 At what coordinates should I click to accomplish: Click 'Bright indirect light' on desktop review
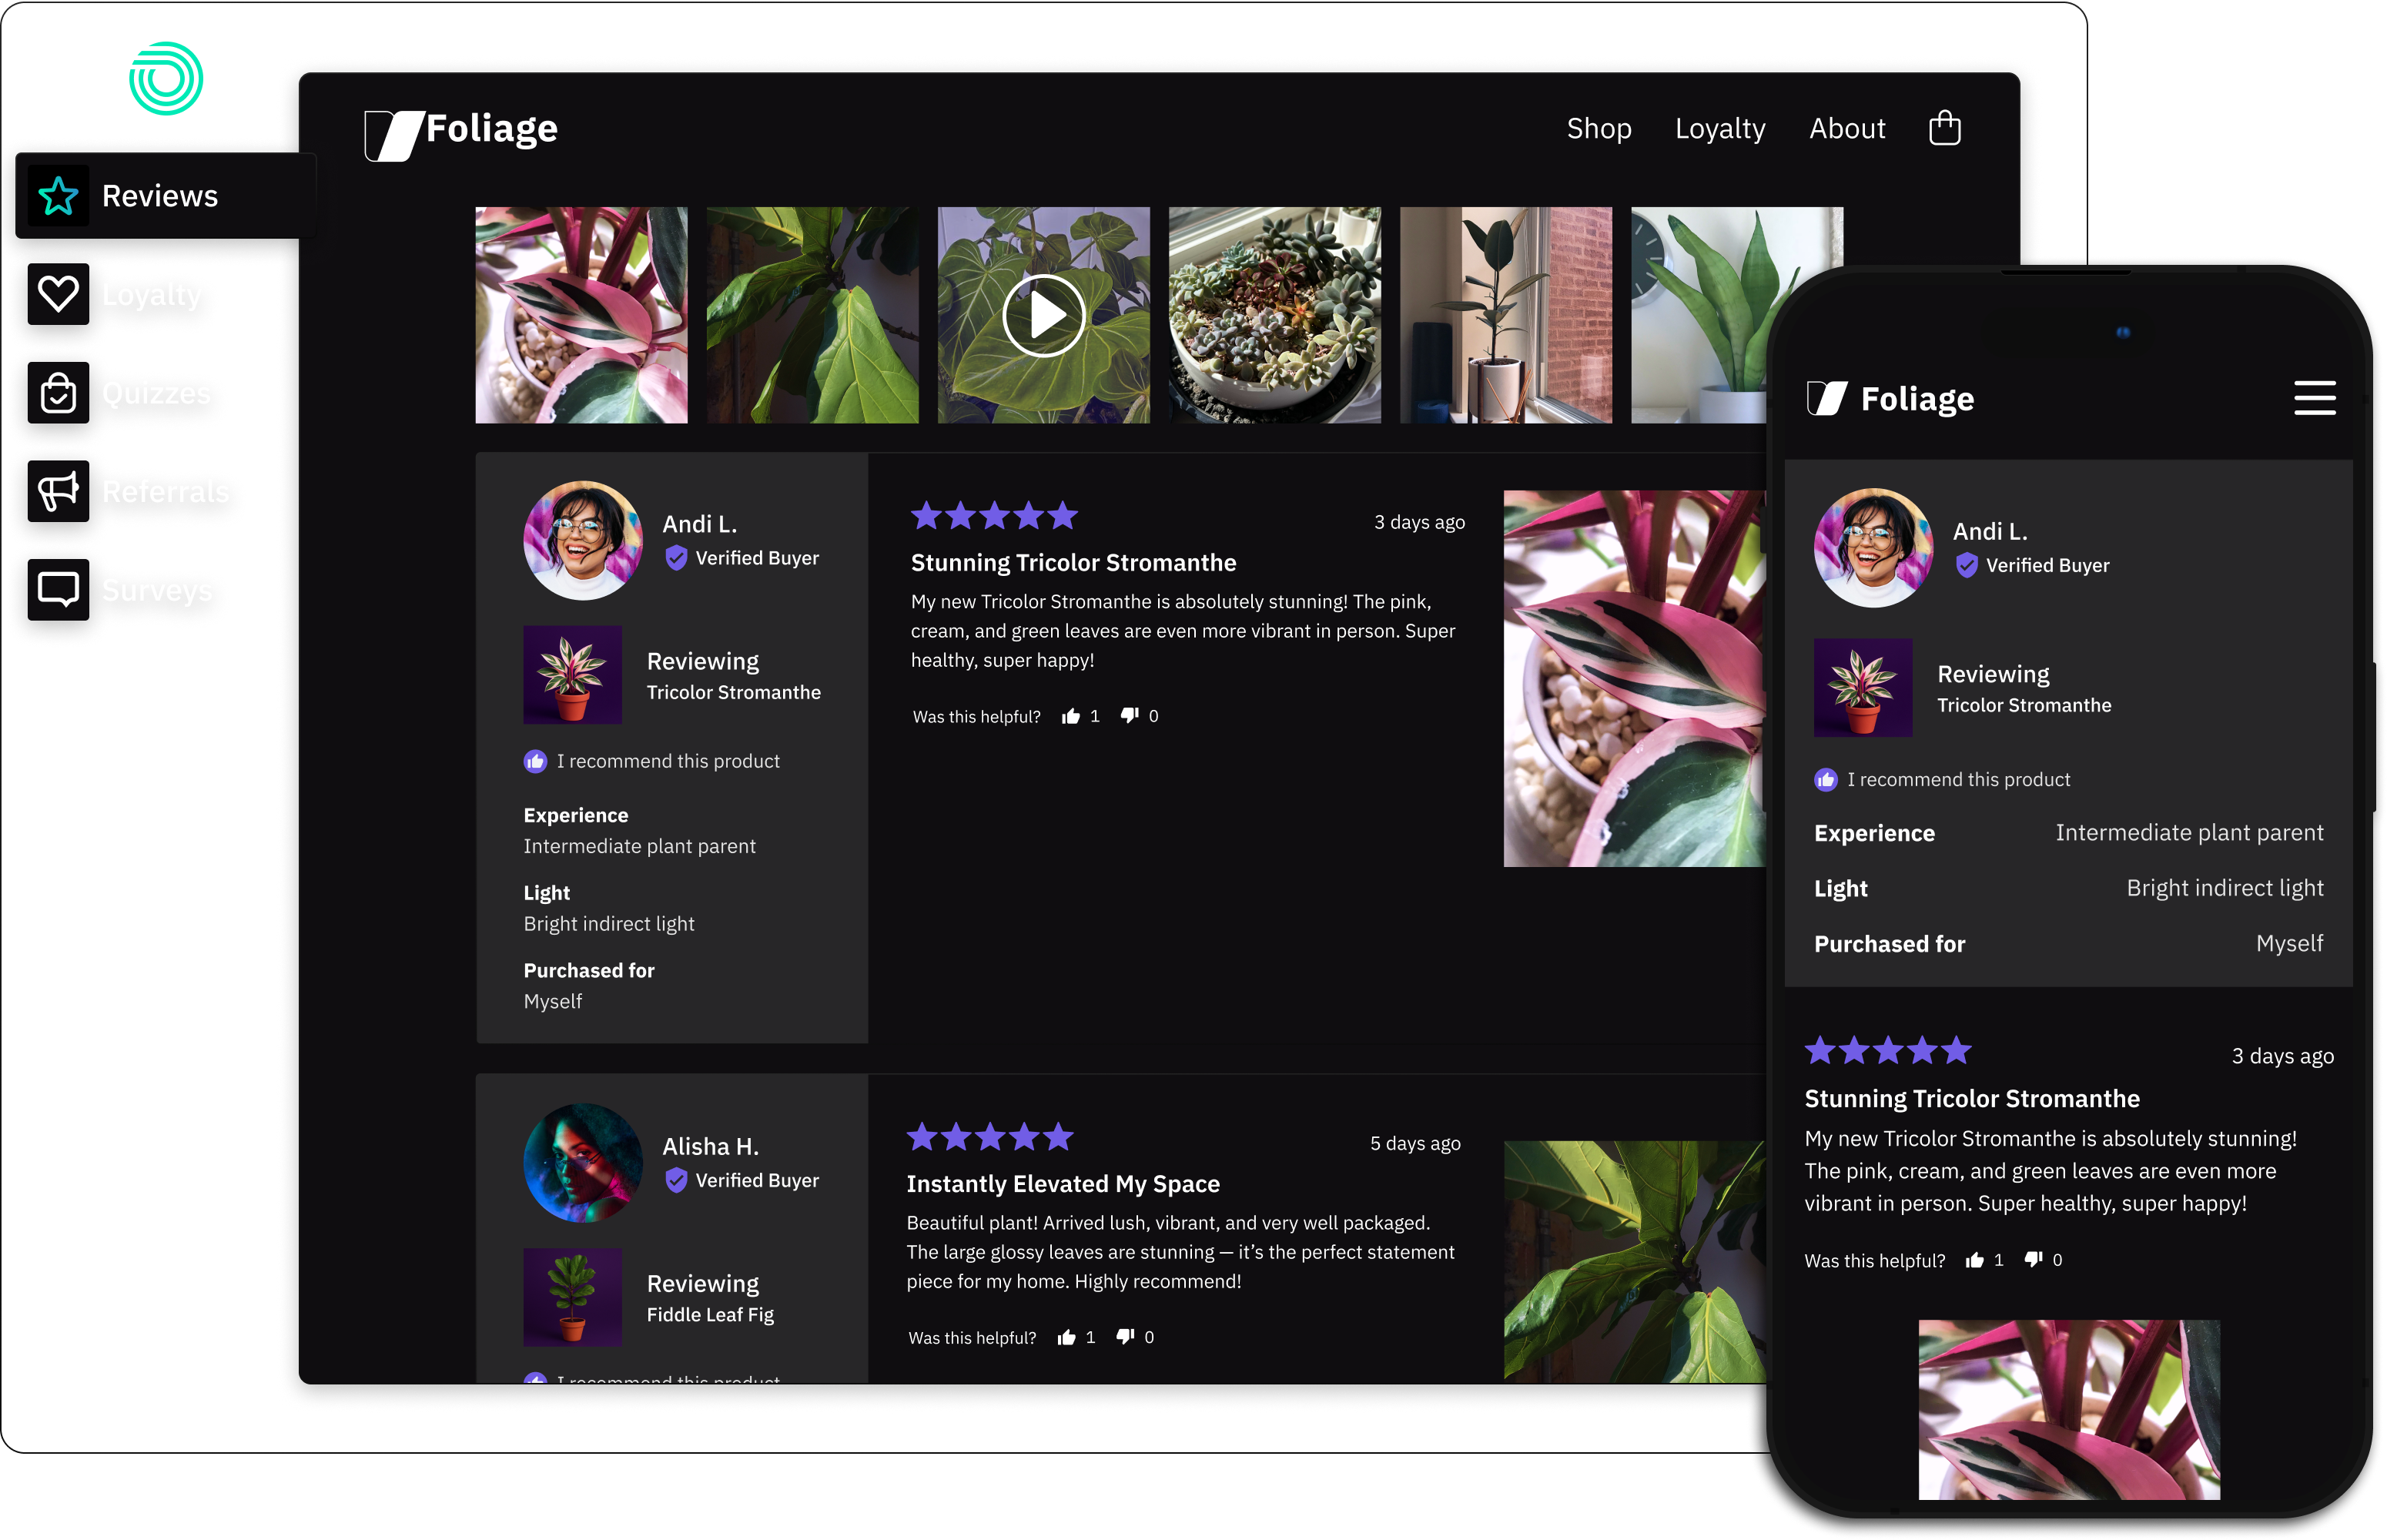point(609,924)
